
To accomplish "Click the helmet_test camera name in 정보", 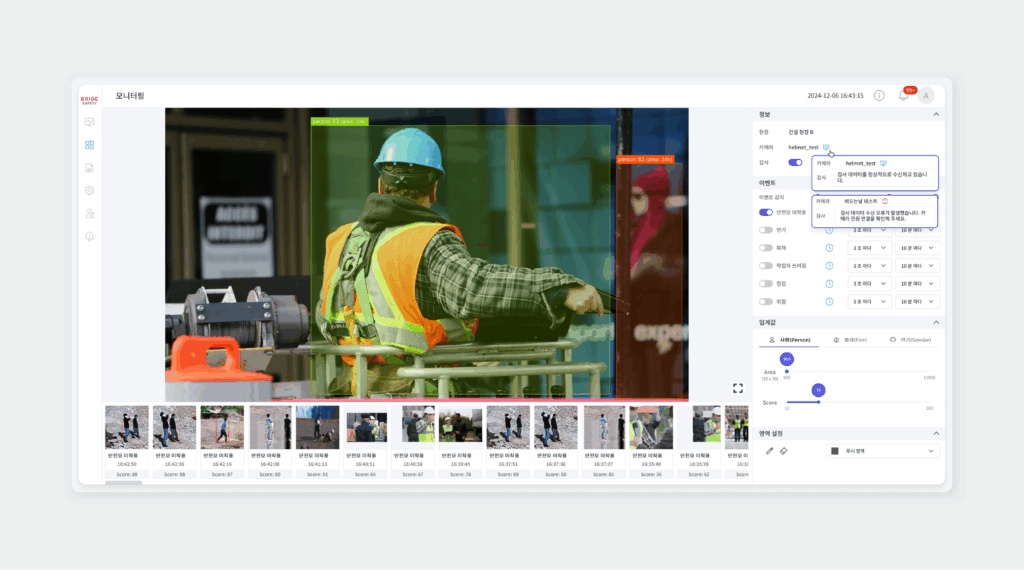I will pos(803,148).
